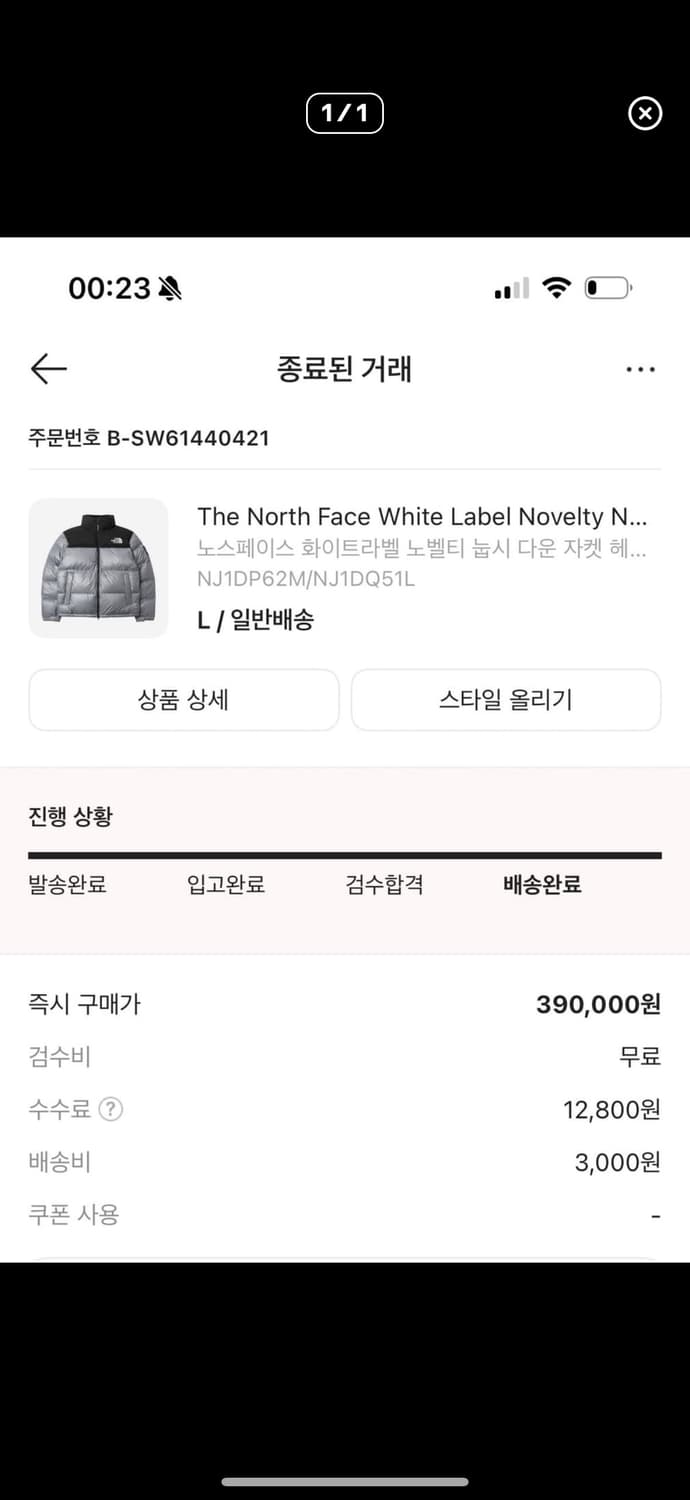Select the 종료된 거래 header title
The height and width of the screenshot is (1500, 690).
click(345, 369)
